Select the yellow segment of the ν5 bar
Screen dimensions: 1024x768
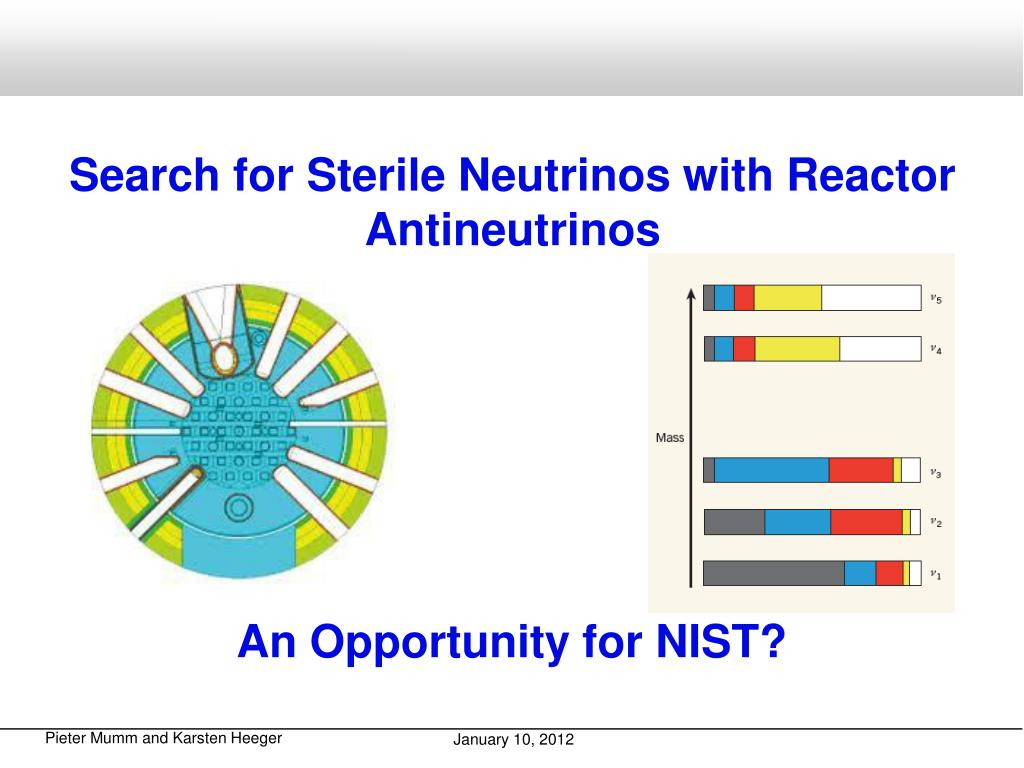coord(788,296)
